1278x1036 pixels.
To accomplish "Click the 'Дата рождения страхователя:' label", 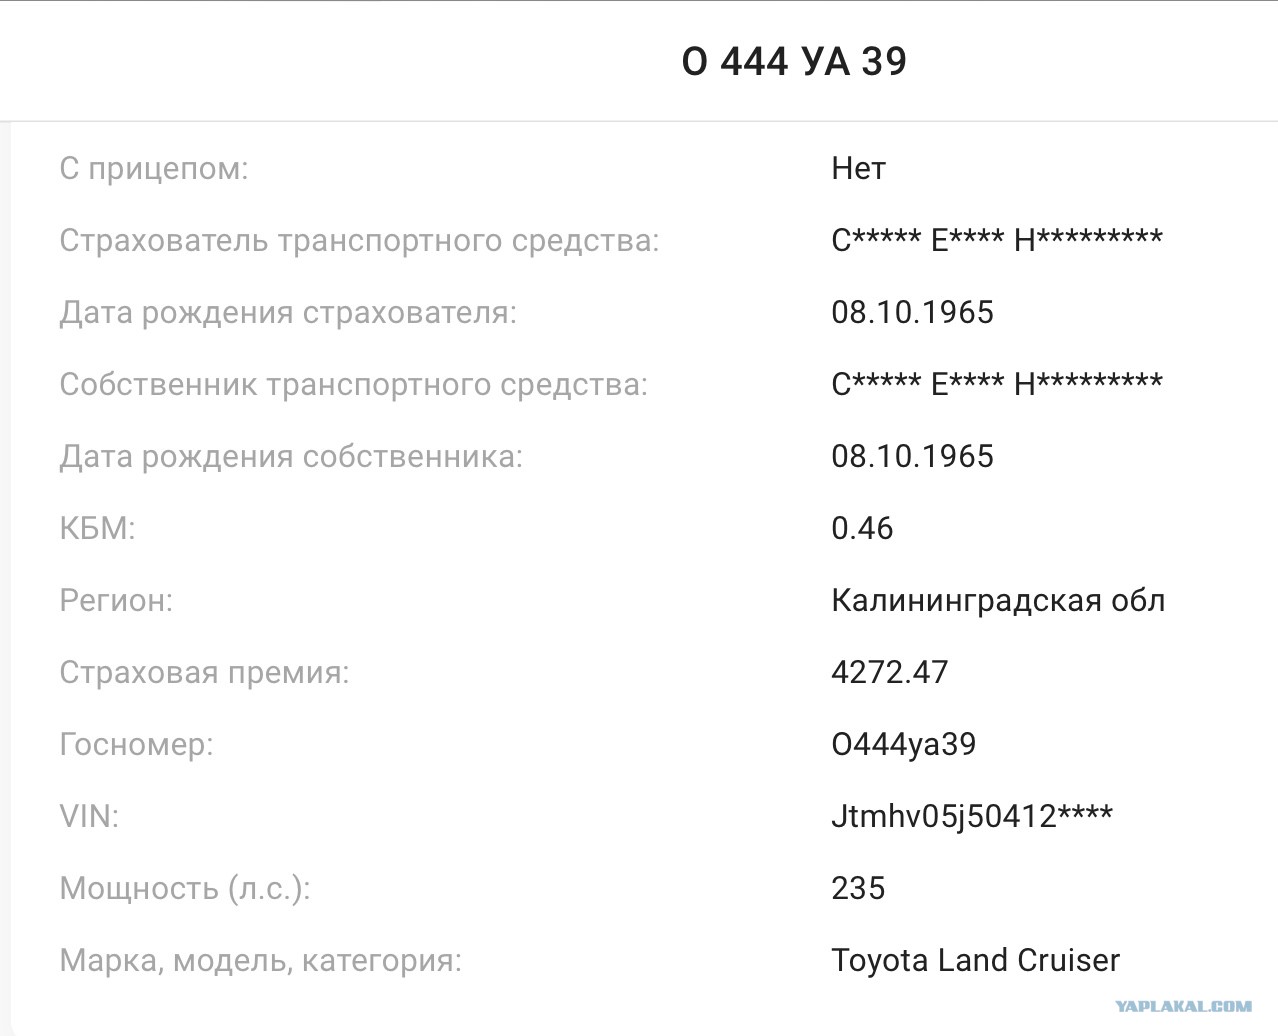I will 289,313.
